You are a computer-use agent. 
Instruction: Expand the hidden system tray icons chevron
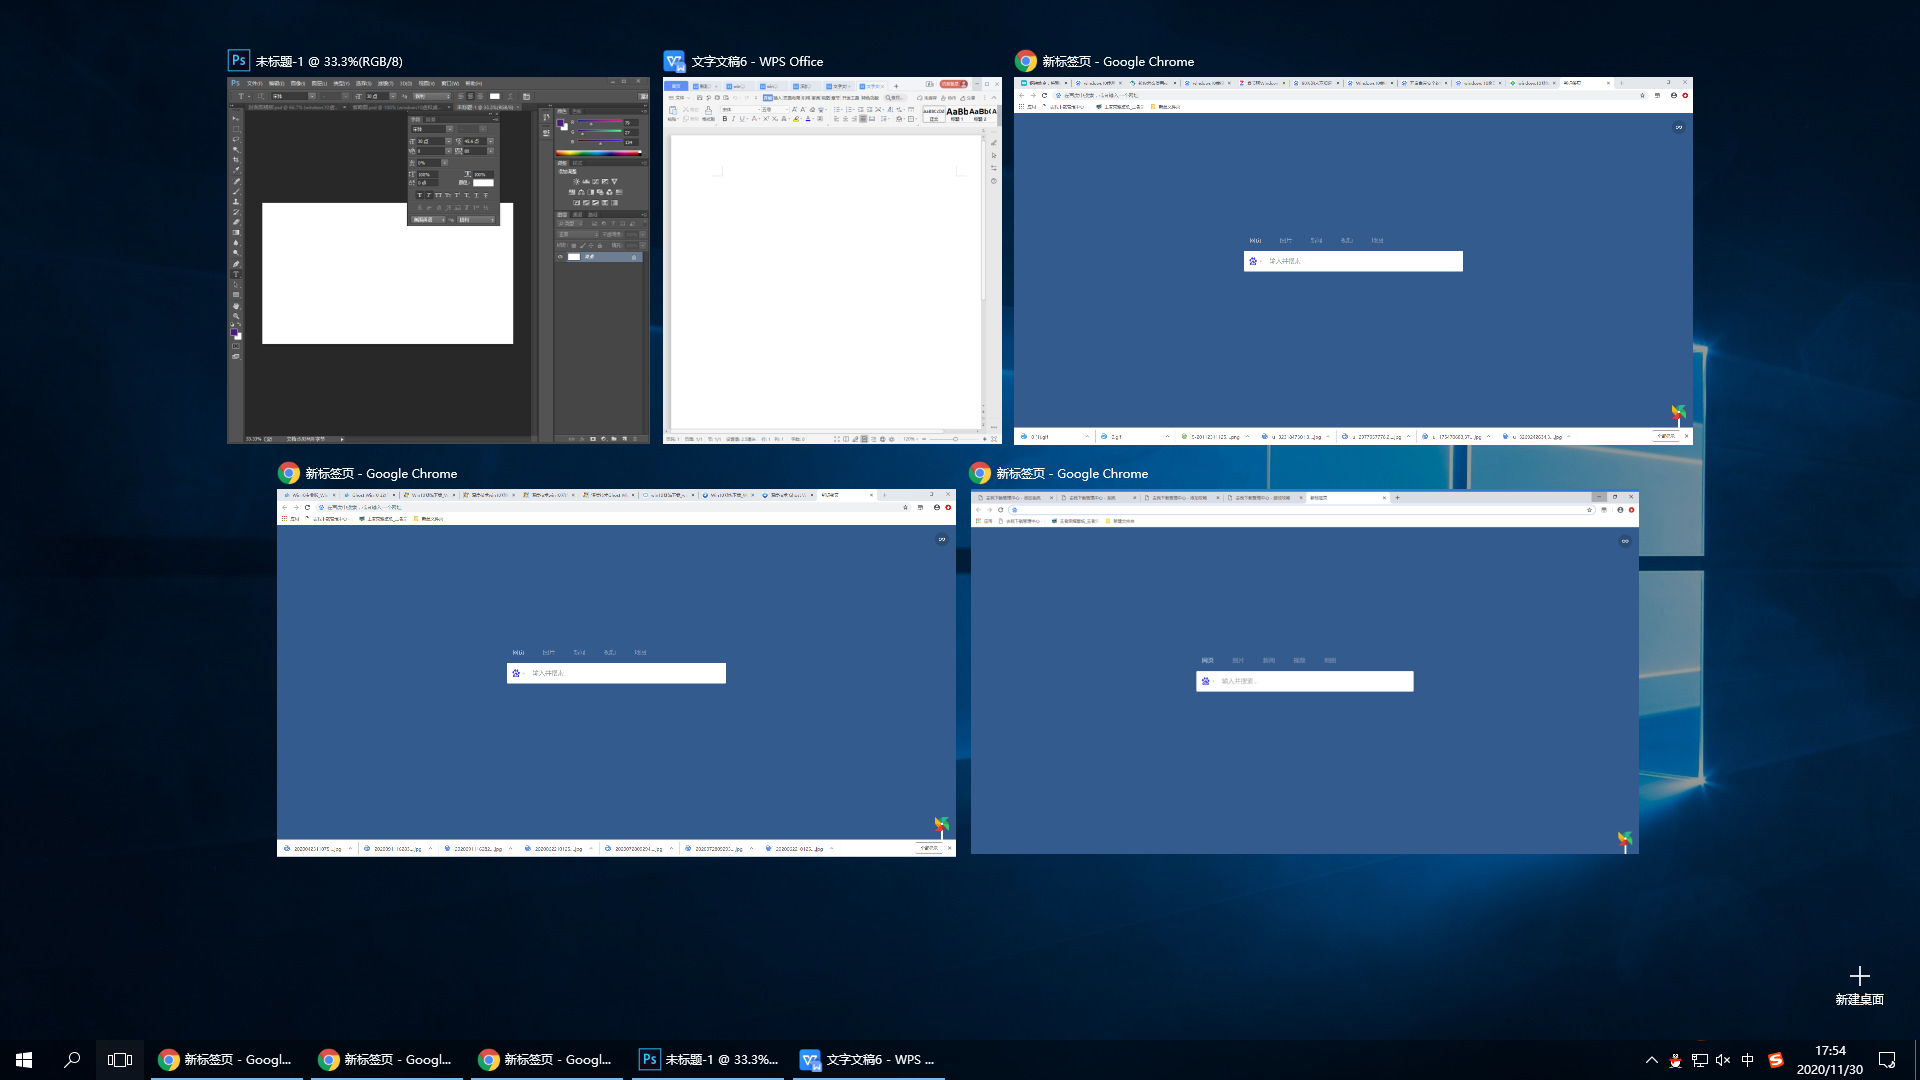[x=1651, y=1060]
